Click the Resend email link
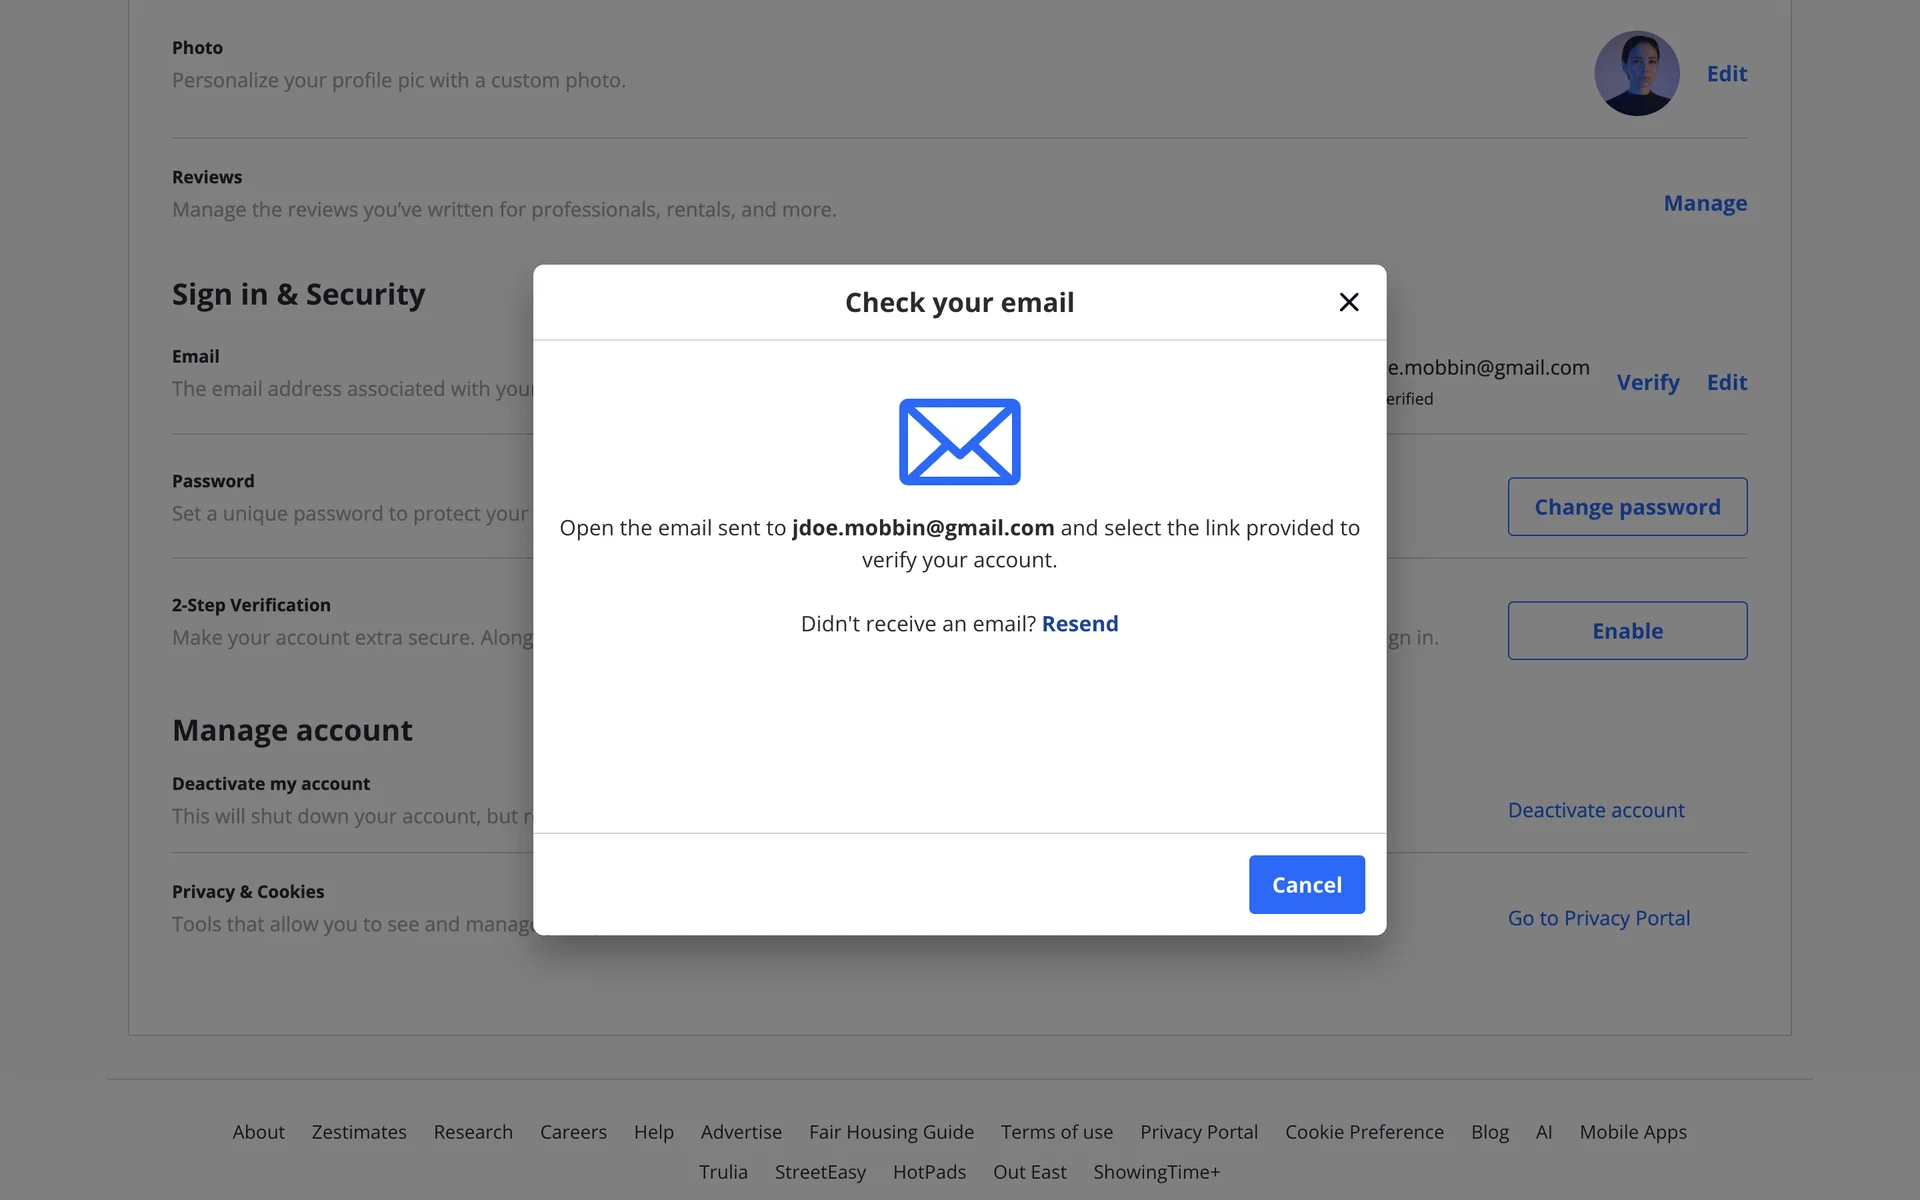This screenshot has width=1920, height=1200. [1079, 624]
